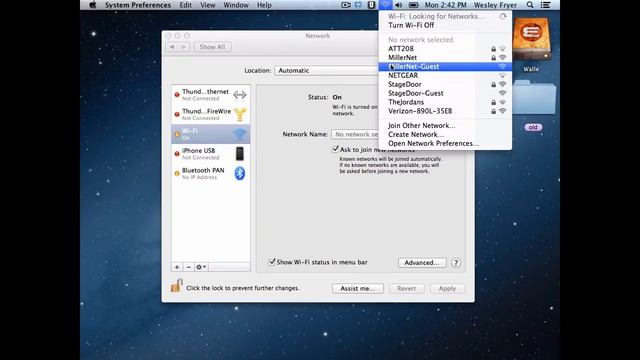
Task: Click the Apply button
Action: pos(447,289)
